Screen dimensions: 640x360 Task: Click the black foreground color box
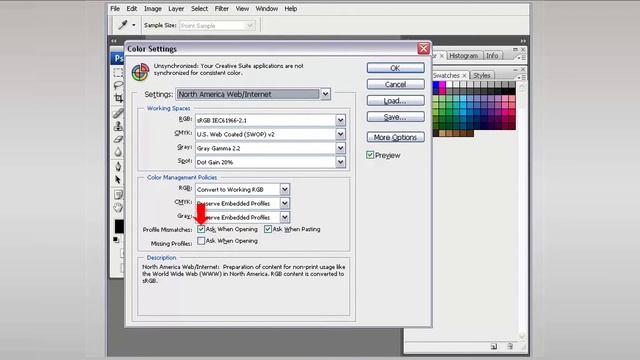(119, 226)
